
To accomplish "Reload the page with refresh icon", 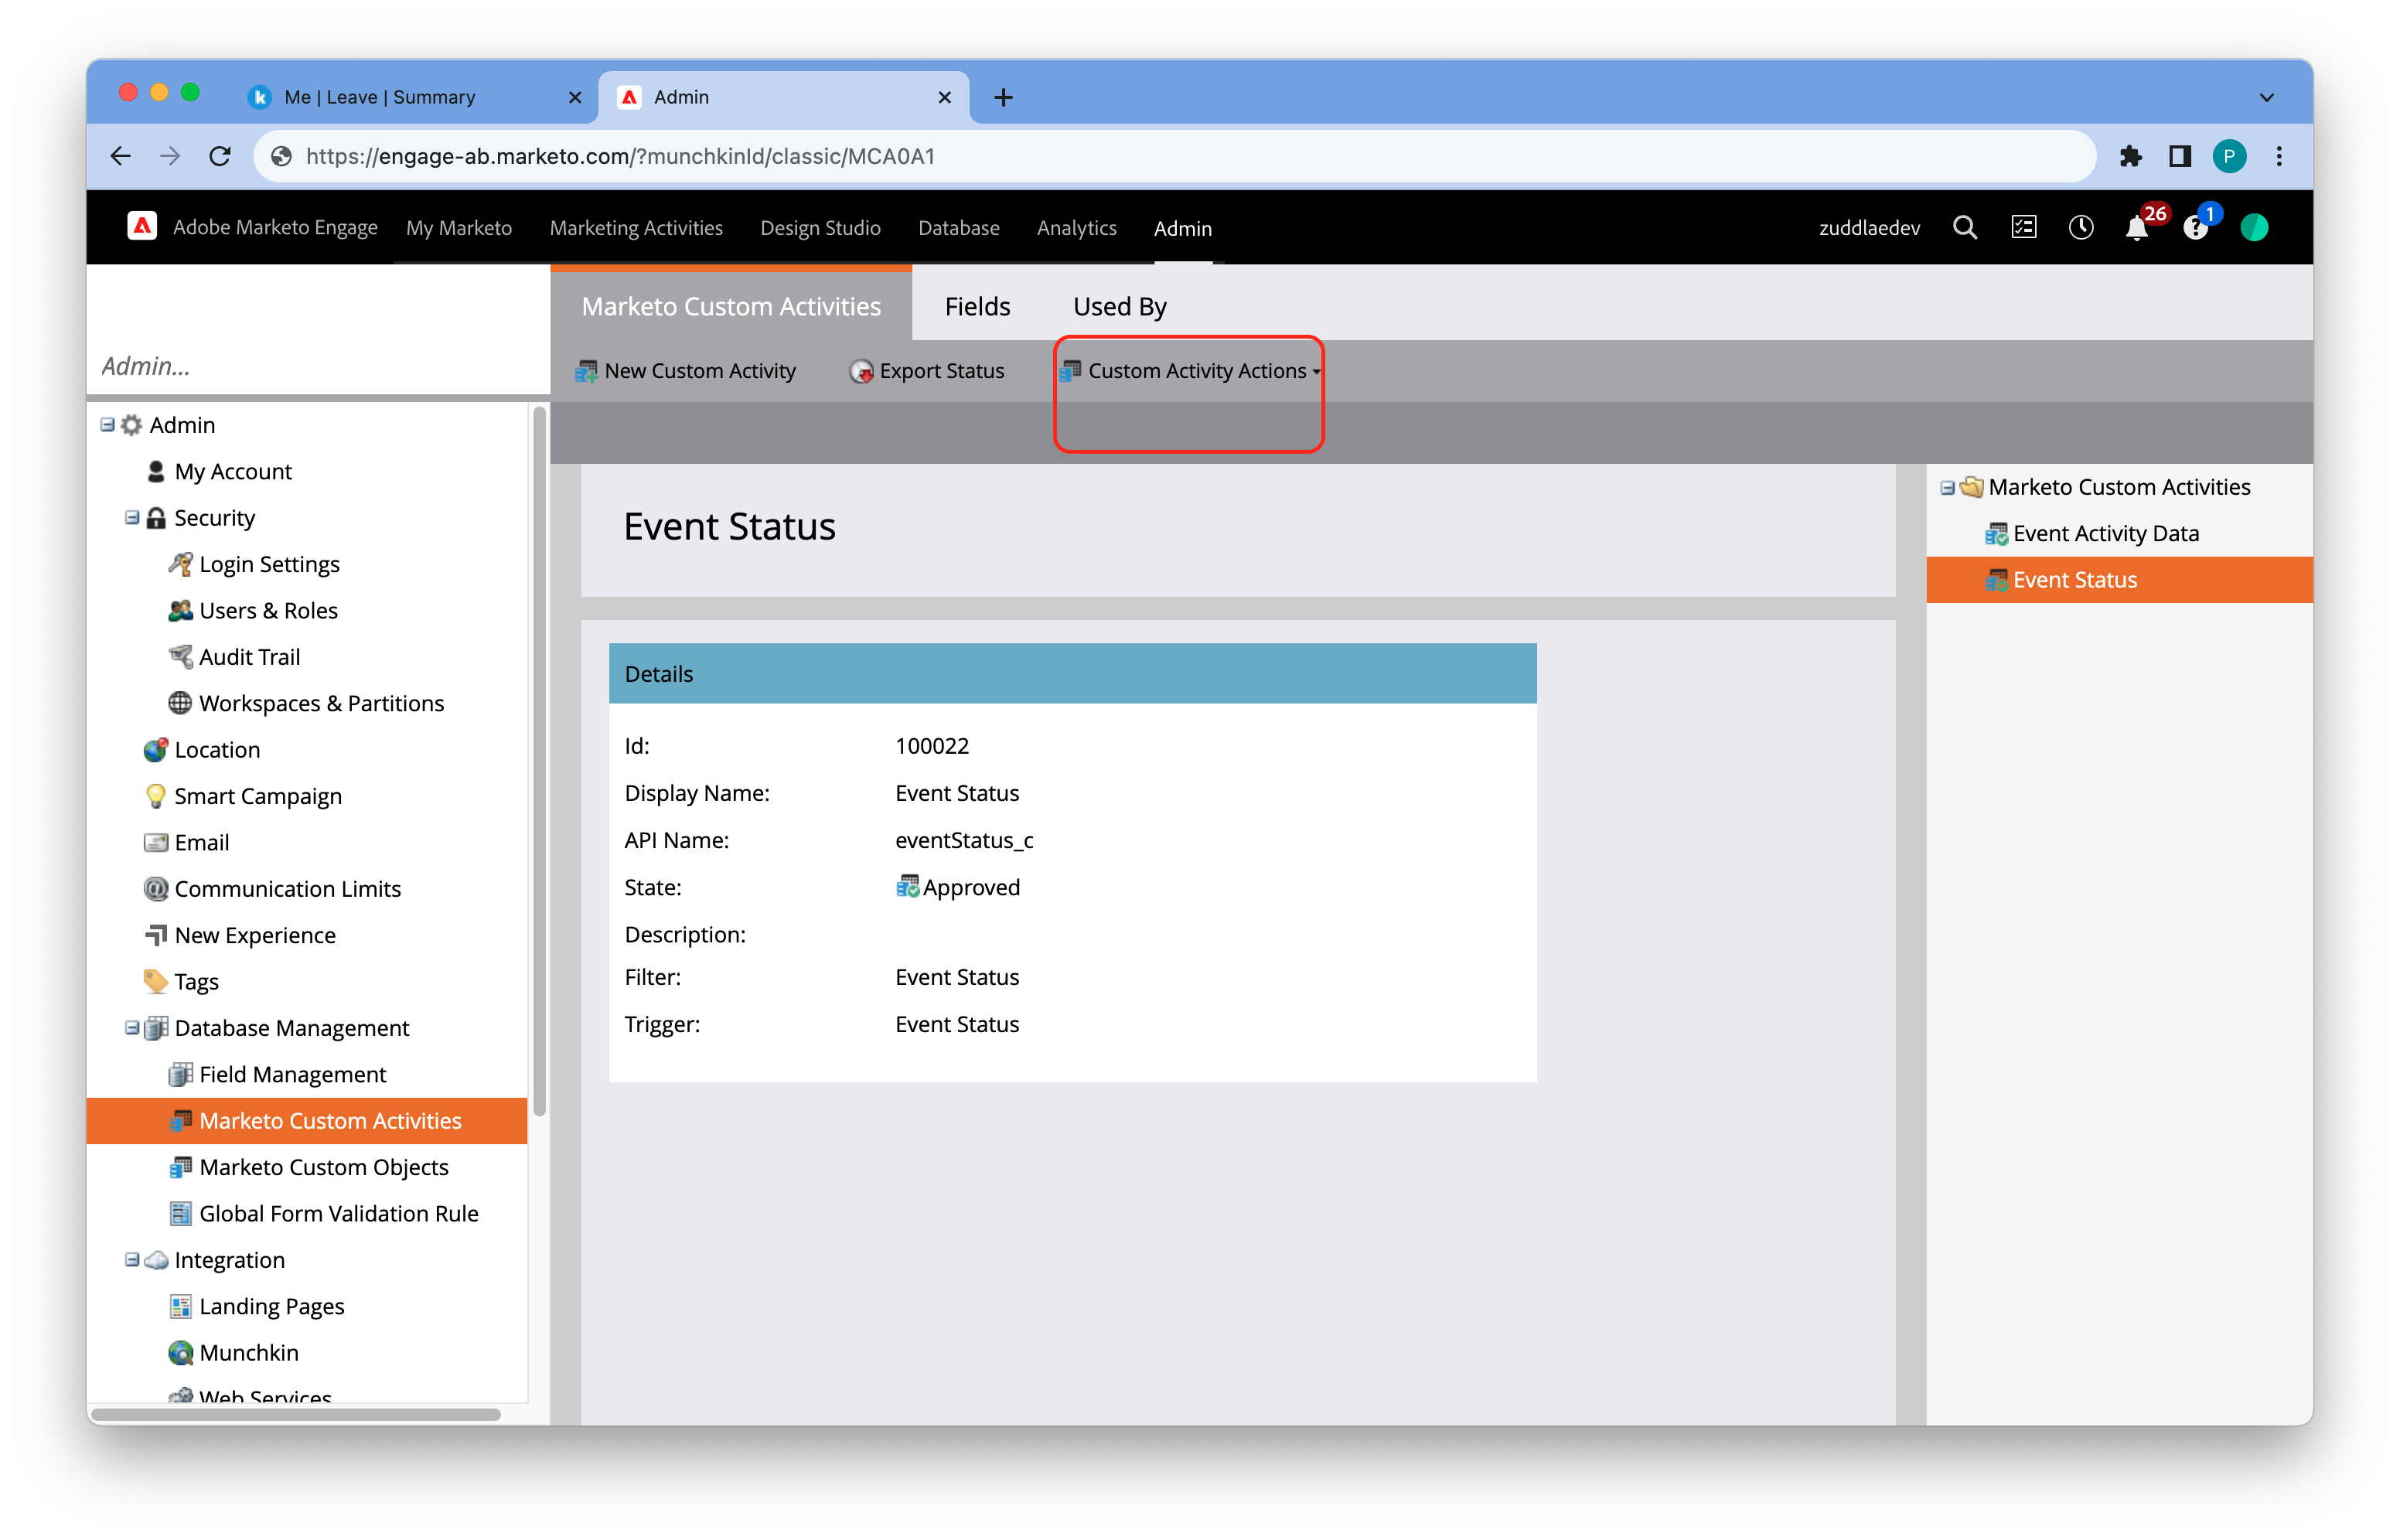I will pyautogui.click(x=220, y=156).
